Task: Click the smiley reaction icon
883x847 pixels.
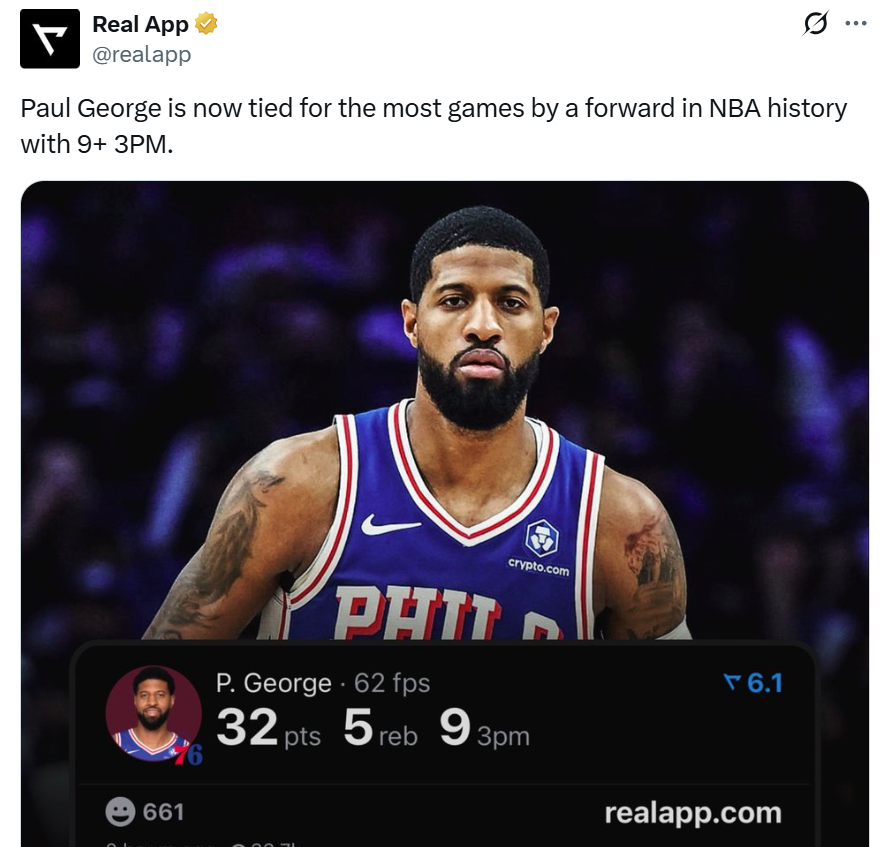Action: pos(120,812)
